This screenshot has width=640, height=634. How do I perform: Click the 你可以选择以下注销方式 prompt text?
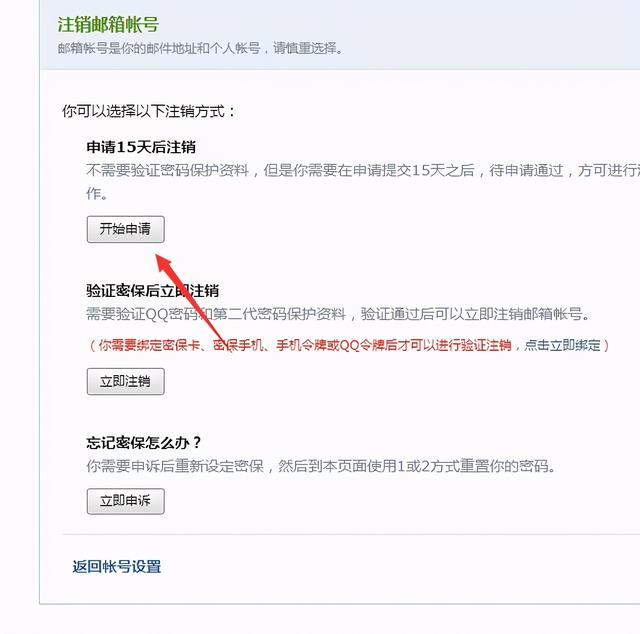point(149,111)
